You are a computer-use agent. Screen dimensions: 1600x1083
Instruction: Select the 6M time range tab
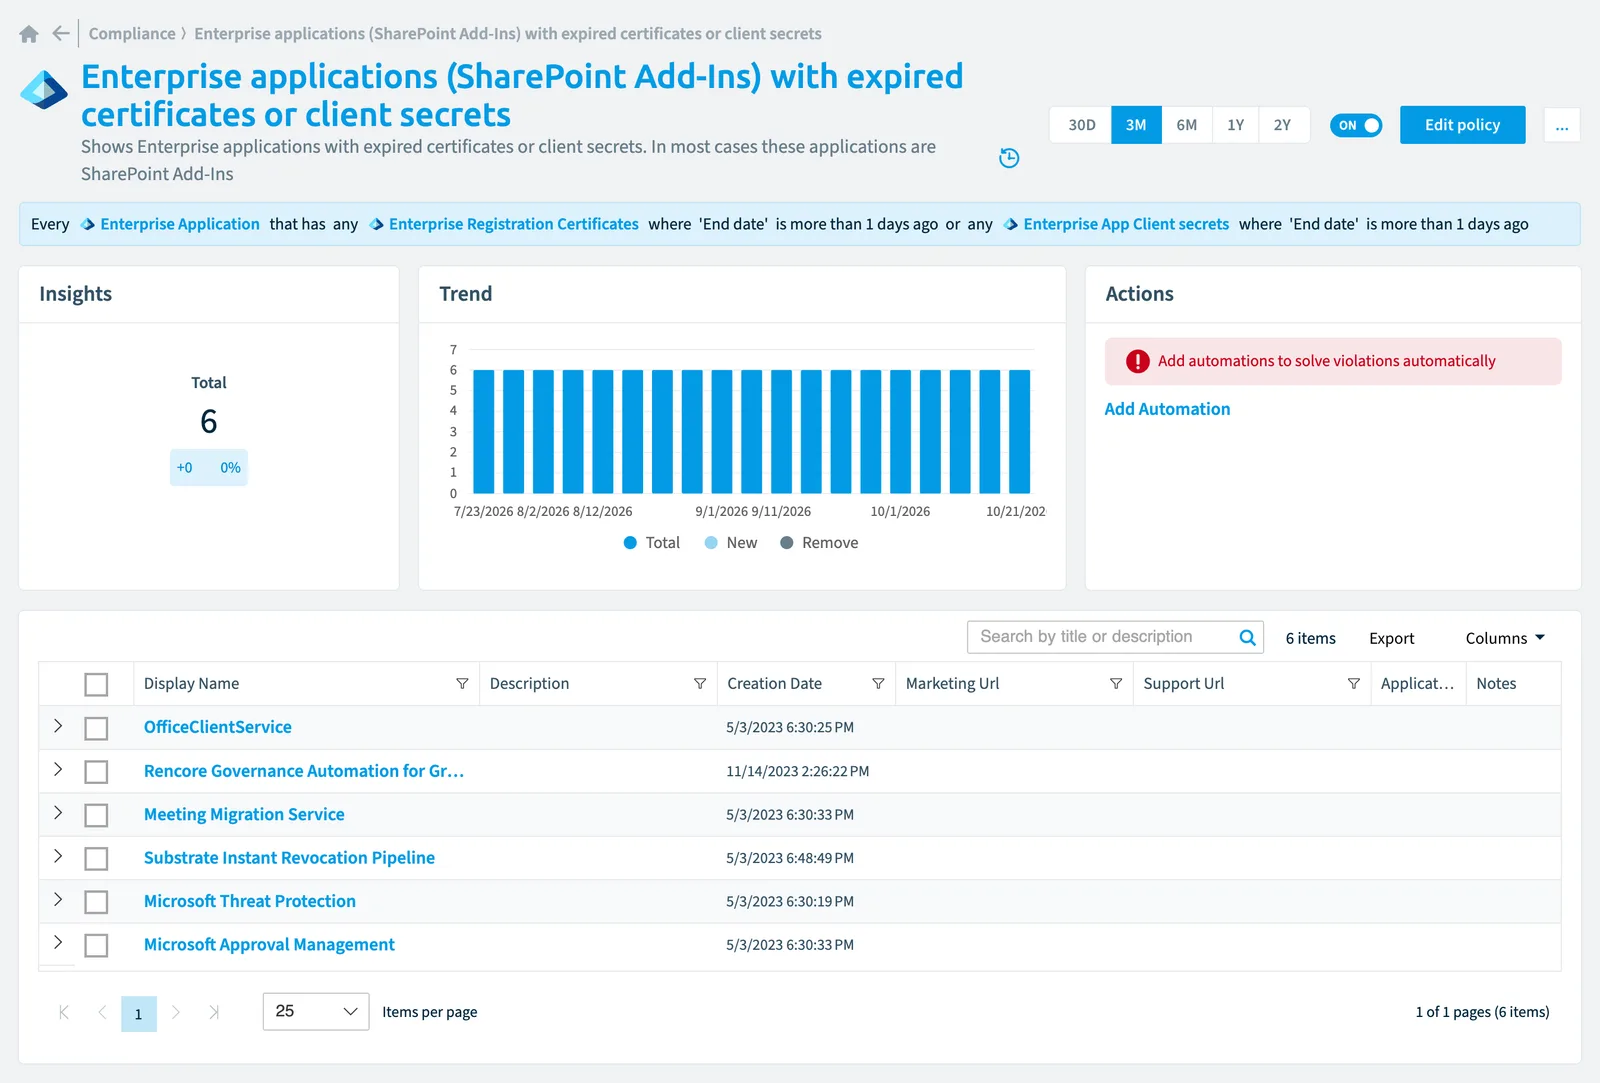[1187, 125]
